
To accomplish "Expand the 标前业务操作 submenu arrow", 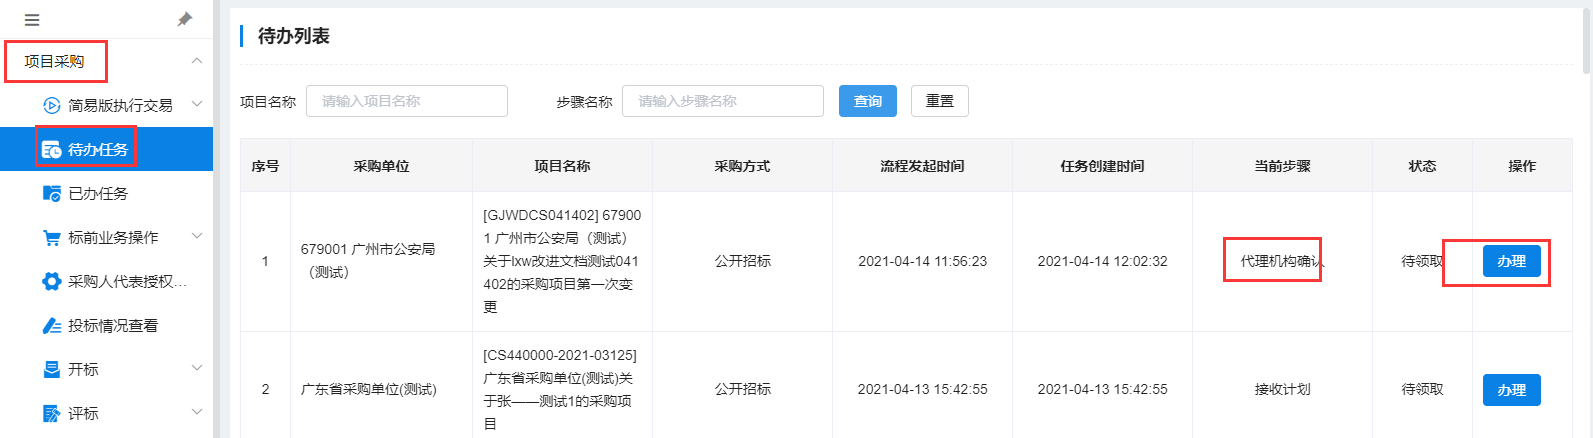I will [x=197, y=236].
